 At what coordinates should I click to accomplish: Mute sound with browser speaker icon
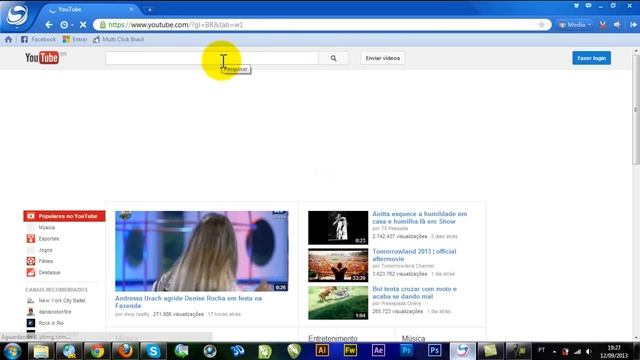click(x=617, y=25)
